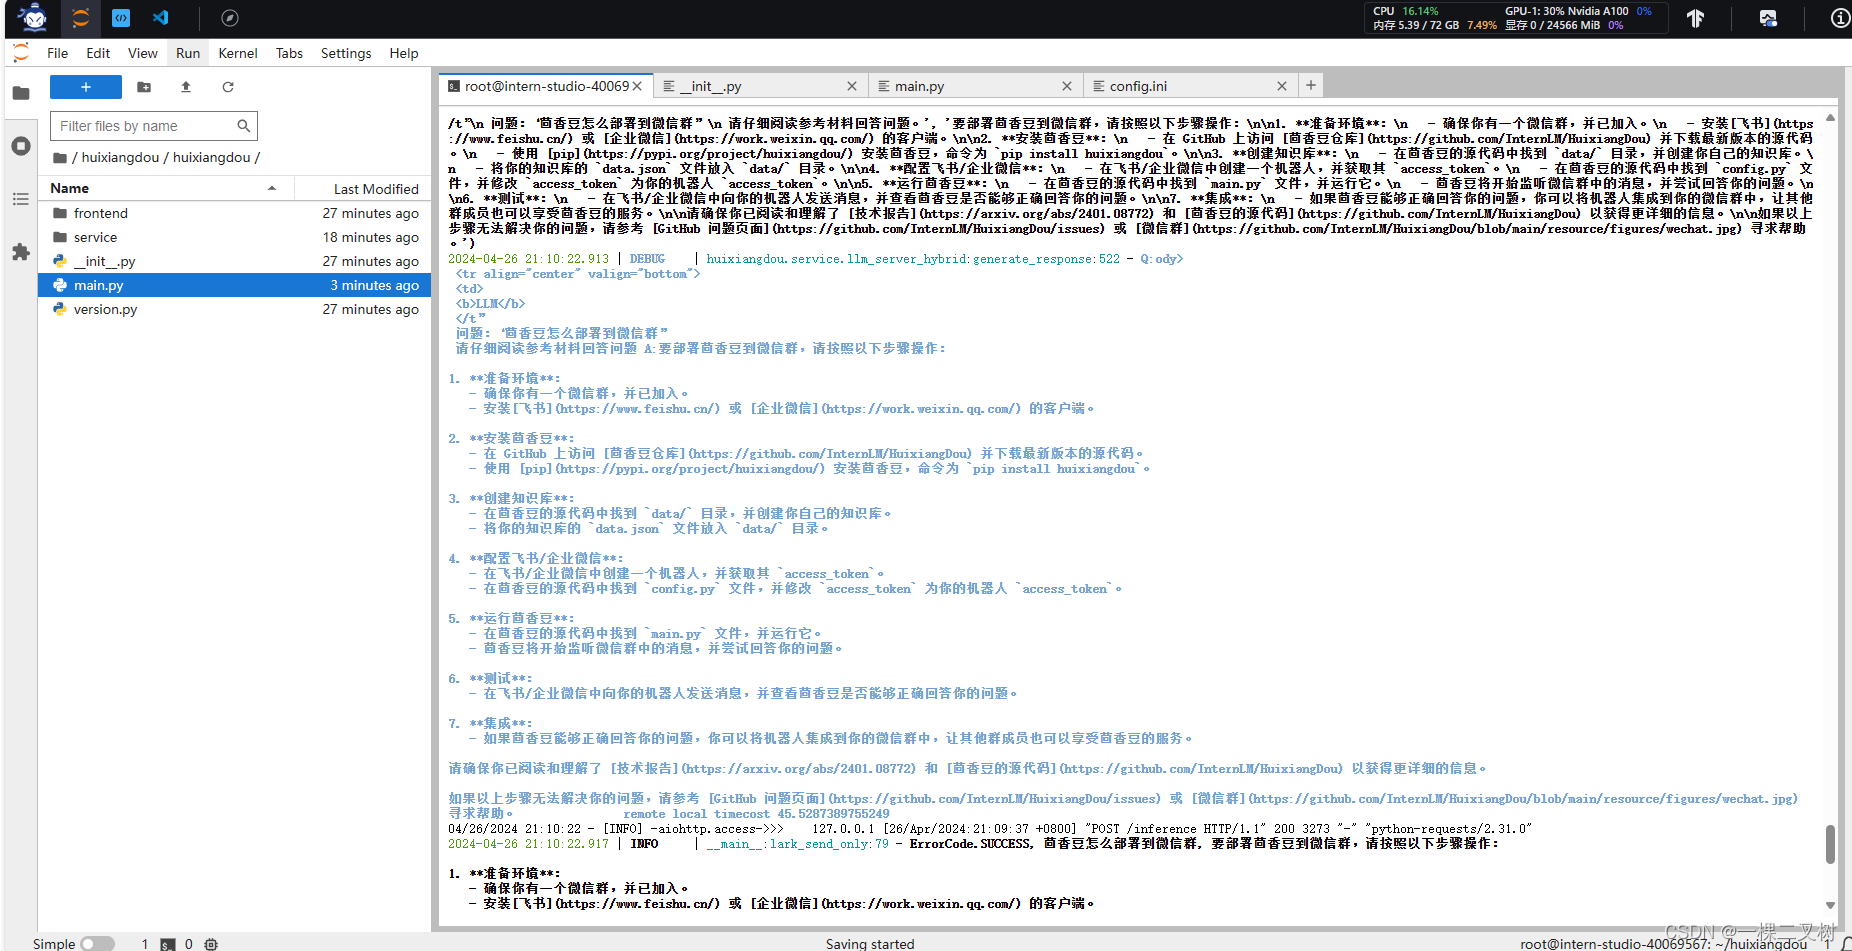Click terminal scrollbar up arrow
Image resolution: width=1852 pixels, height=951 pixels.
click(1830, 117)
